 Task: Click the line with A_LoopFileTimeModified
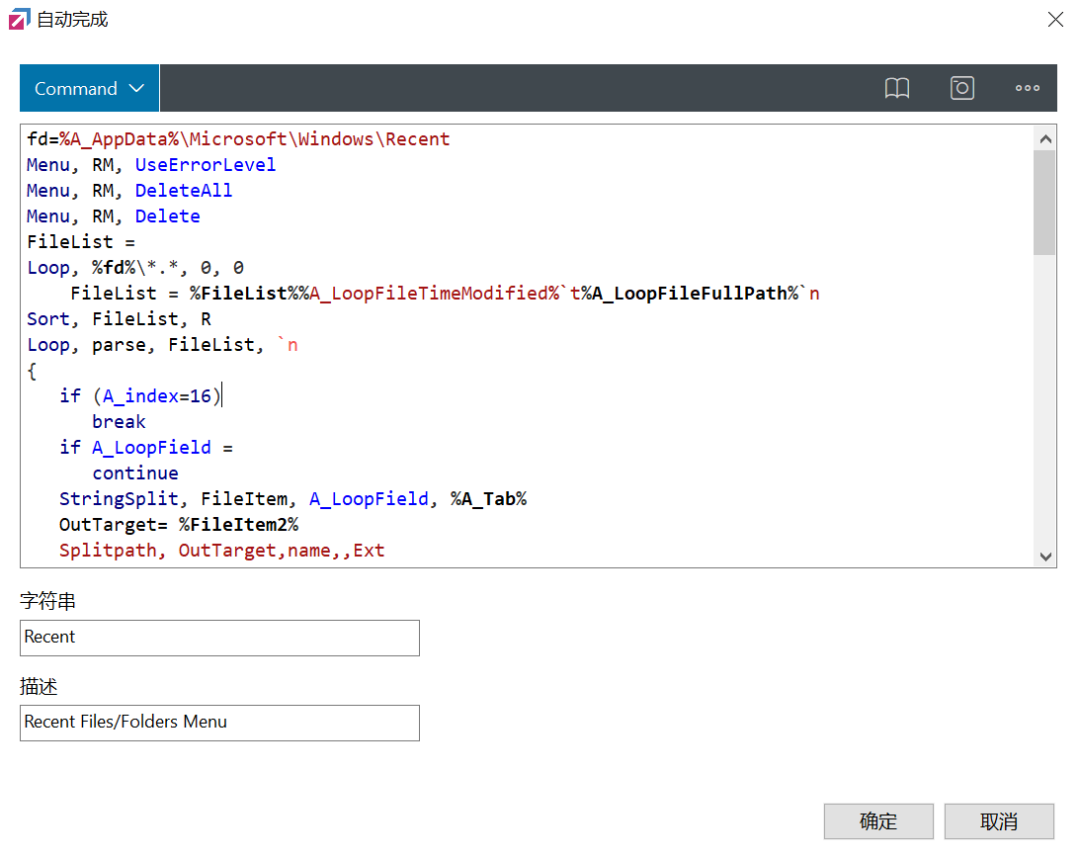tap(445, 293)
